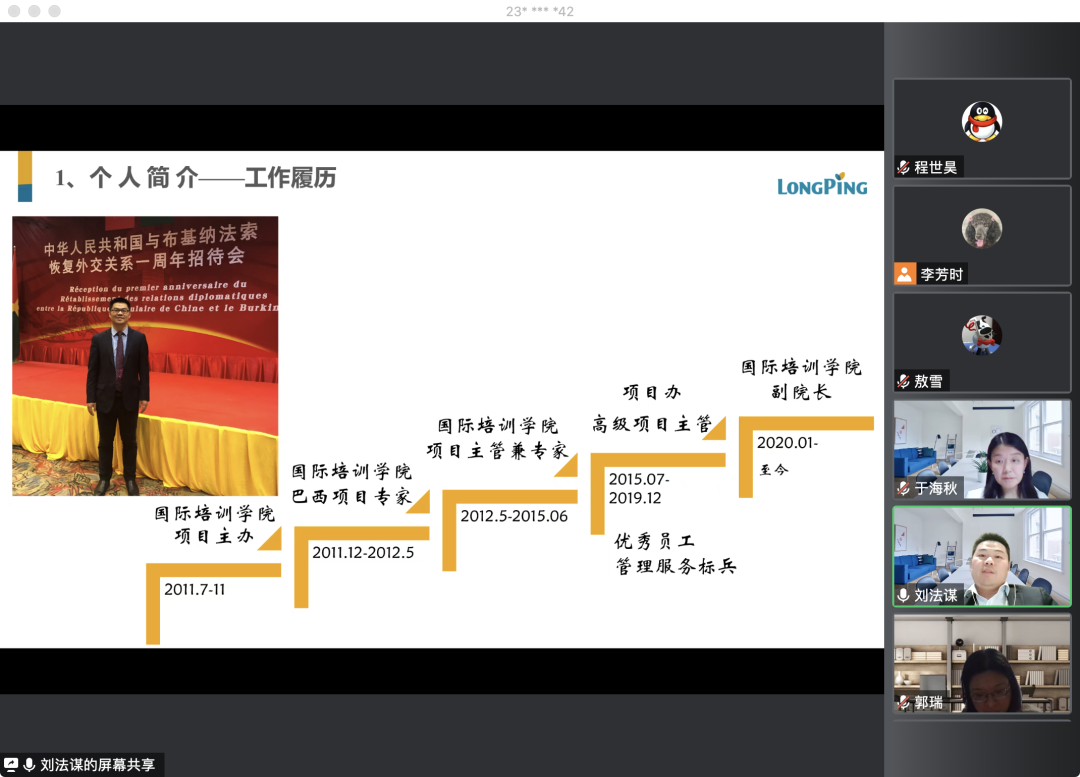Click the screen share icon in bottom status bar
This screenshot has height=777, width=1080.
[11, 765]
